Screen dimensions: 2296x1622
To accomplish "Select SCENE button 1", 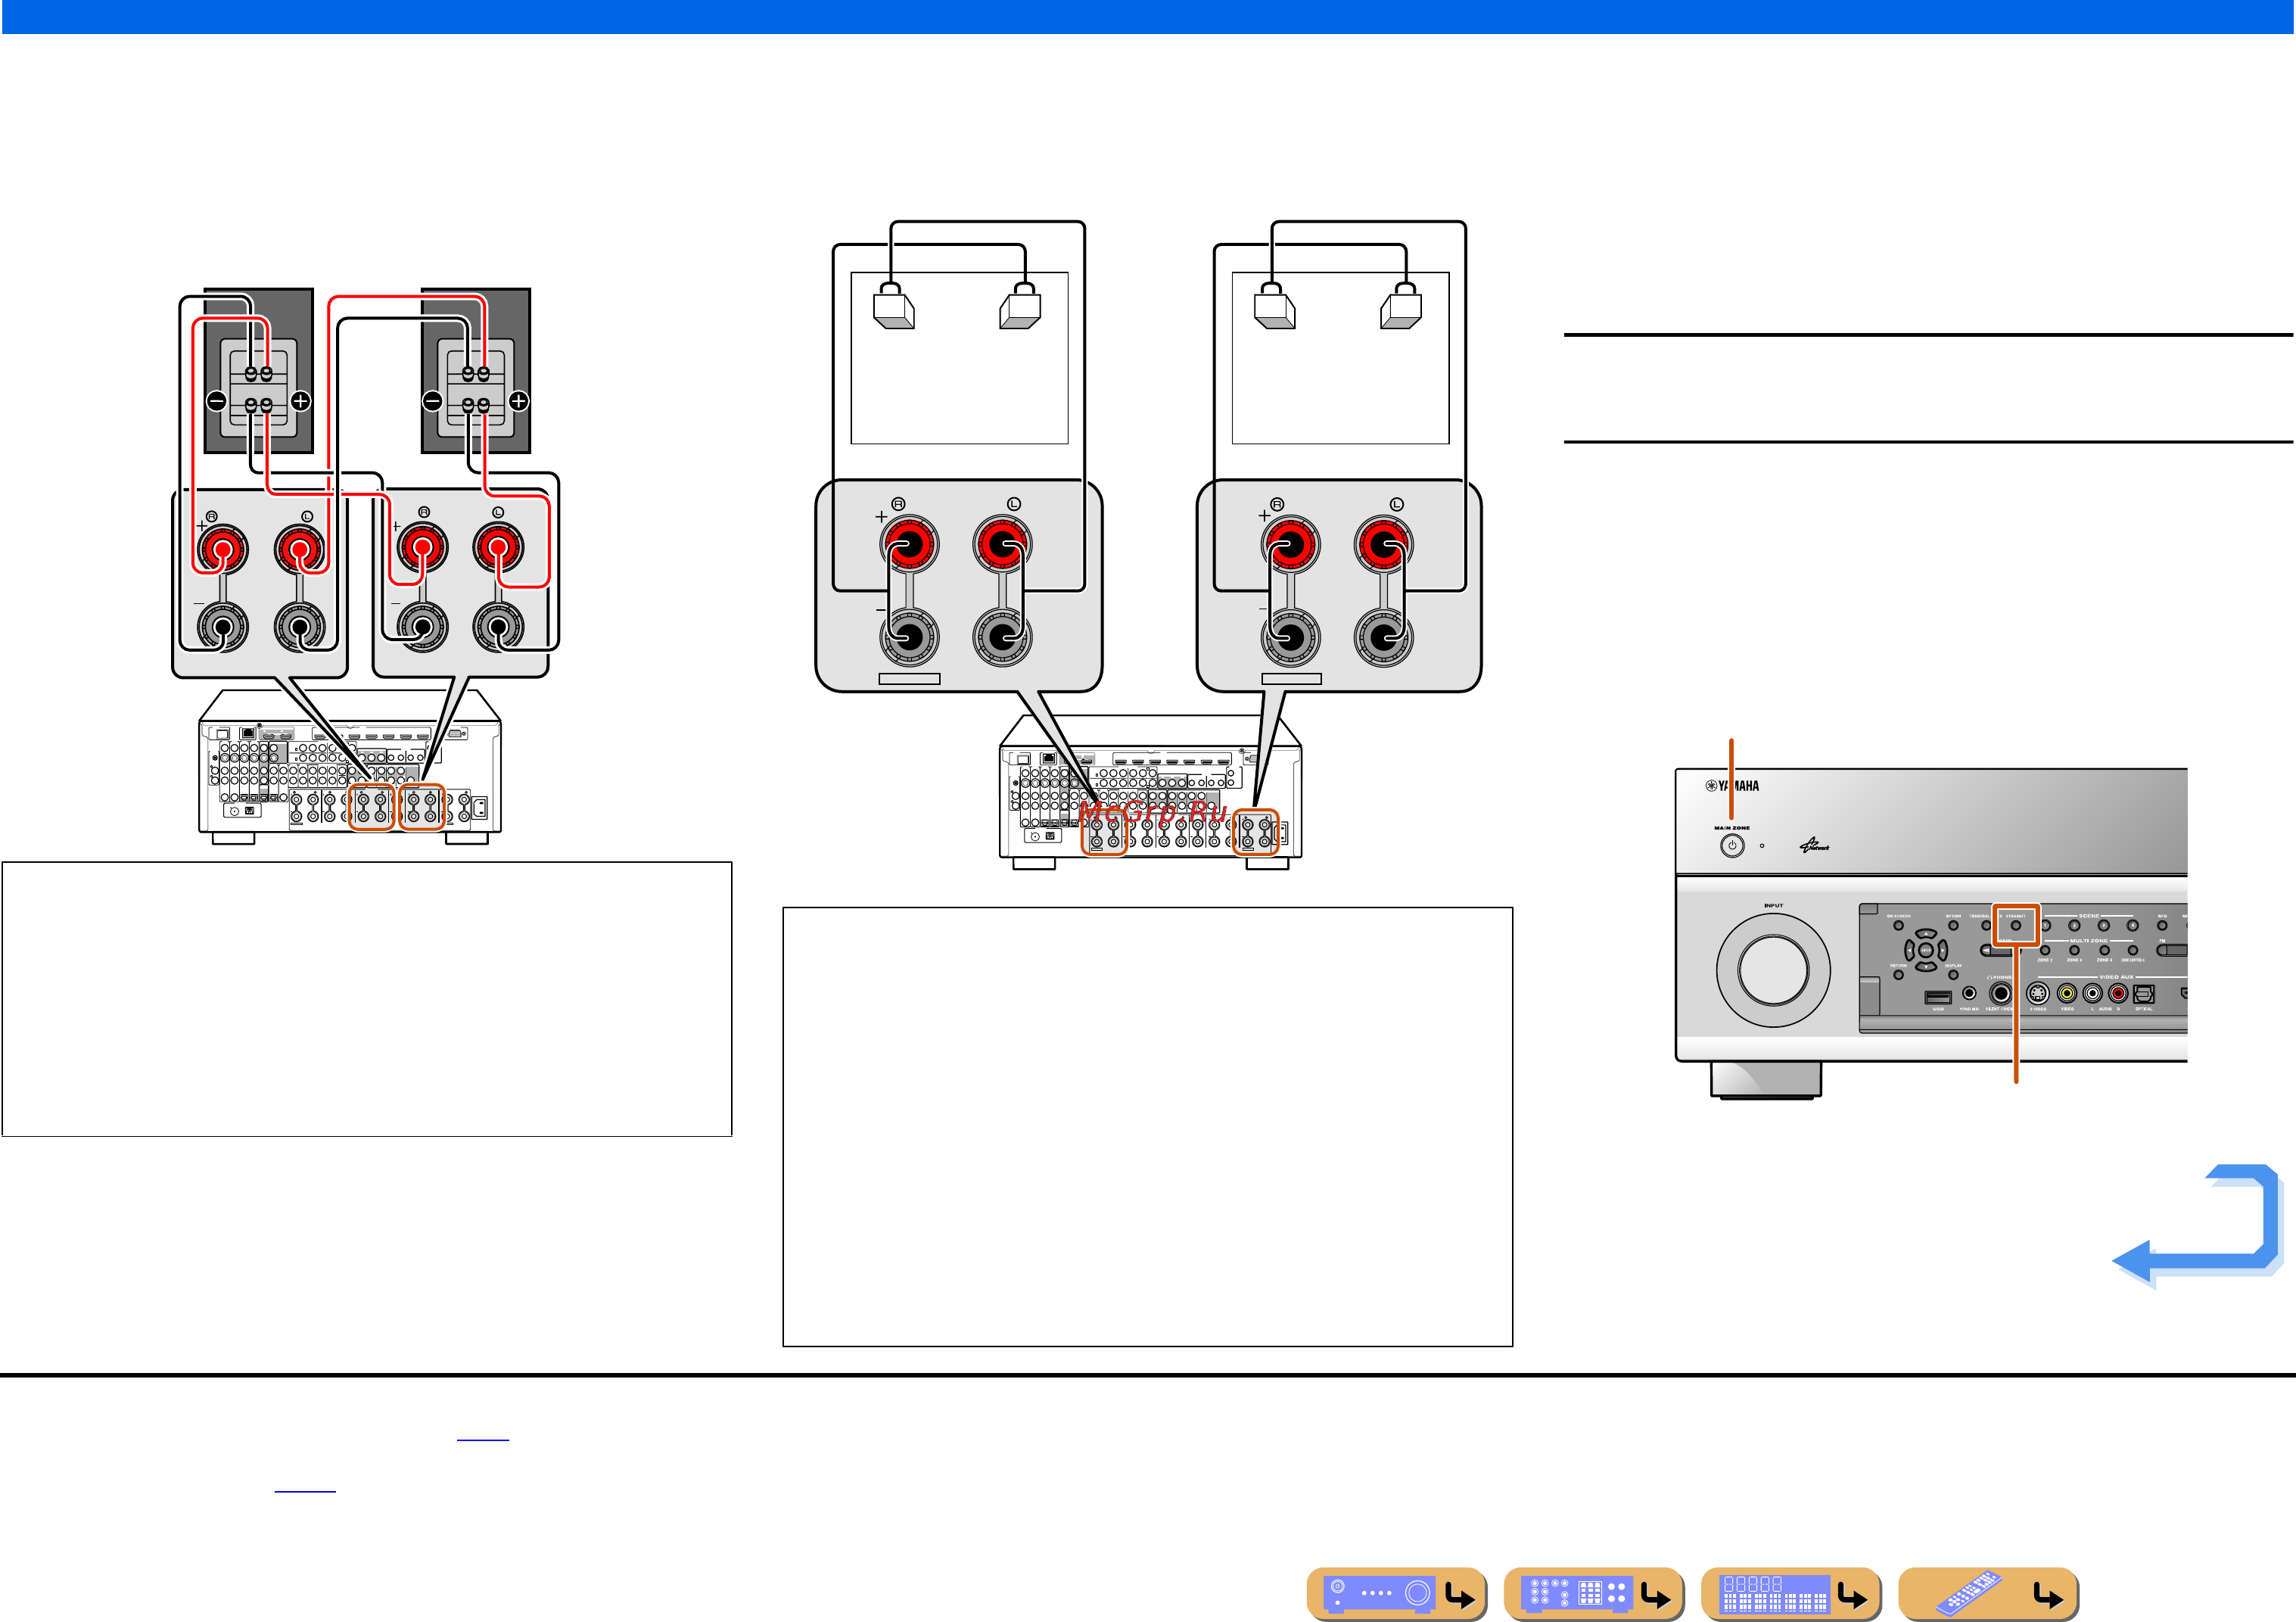I will pyautogui.click(x=2046, y=925).
